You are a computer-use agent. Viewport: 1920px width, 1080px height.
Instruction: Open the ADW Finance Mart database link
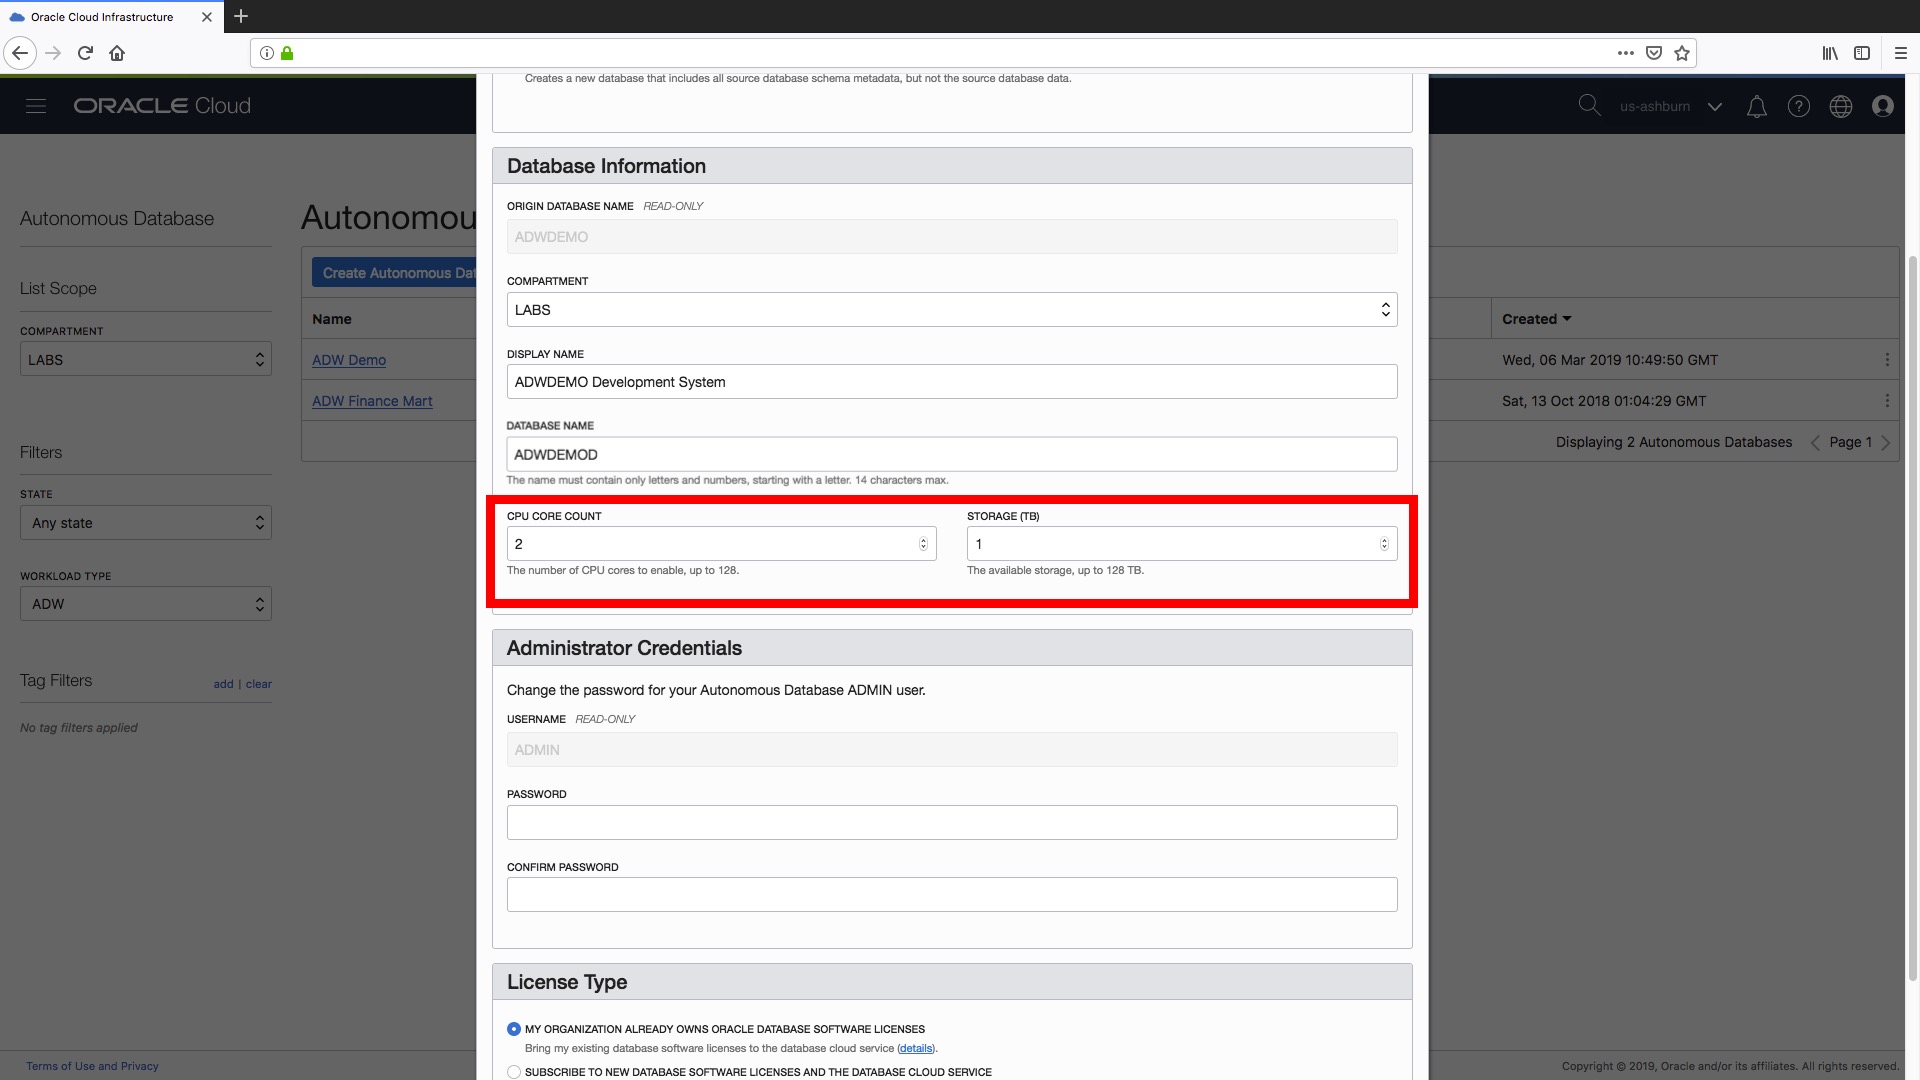click(372, 400)
